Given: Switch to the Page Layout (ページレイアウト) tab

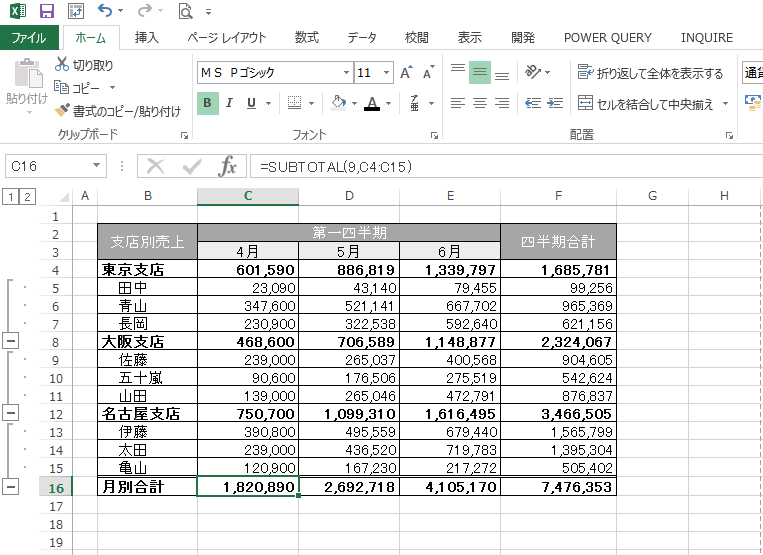Looking at the screenshot, I should [227, 37].
